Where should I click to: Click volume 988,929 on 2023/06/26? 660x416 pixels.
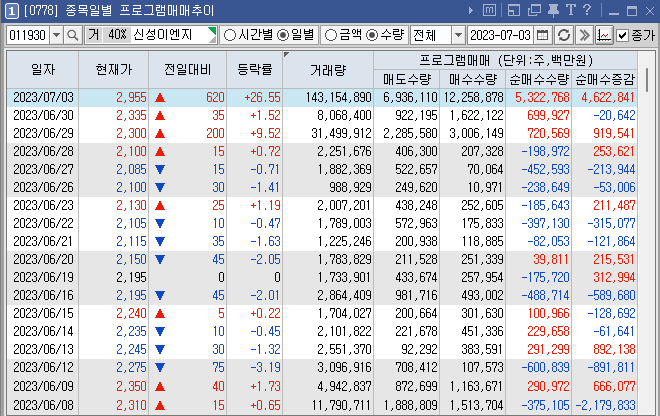tap(350, 187)
